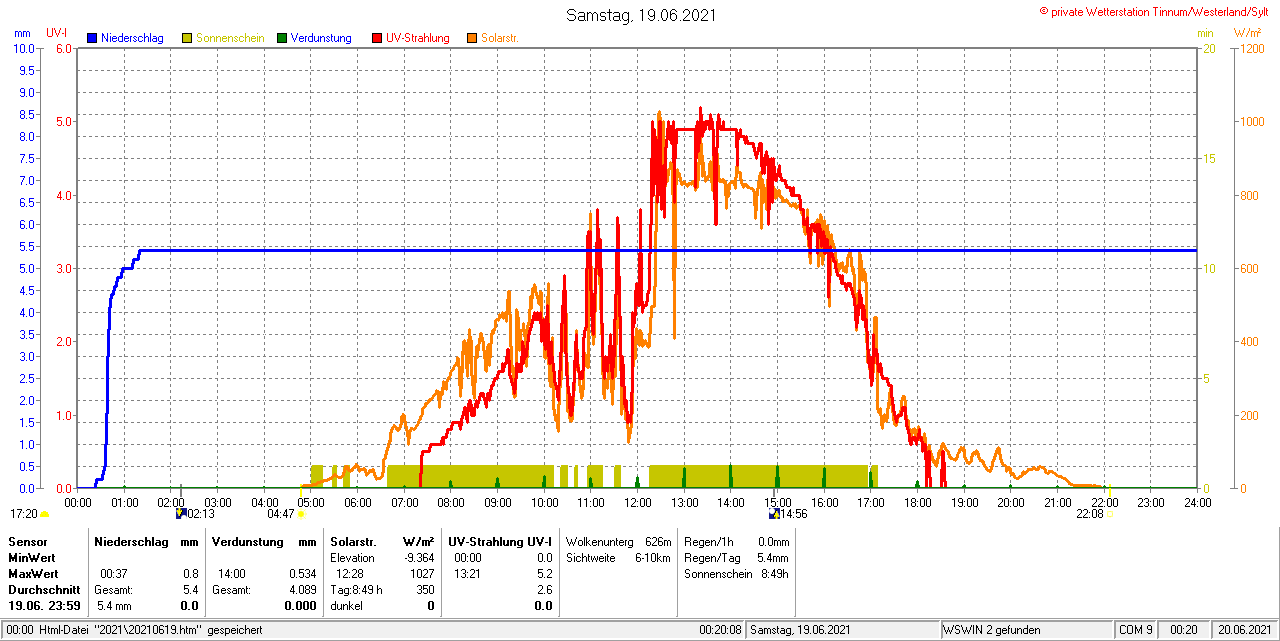The image size is (1280, 641).
Task: Click the MinWert row label
Action: pyautogui.click(x=31, y=558)
